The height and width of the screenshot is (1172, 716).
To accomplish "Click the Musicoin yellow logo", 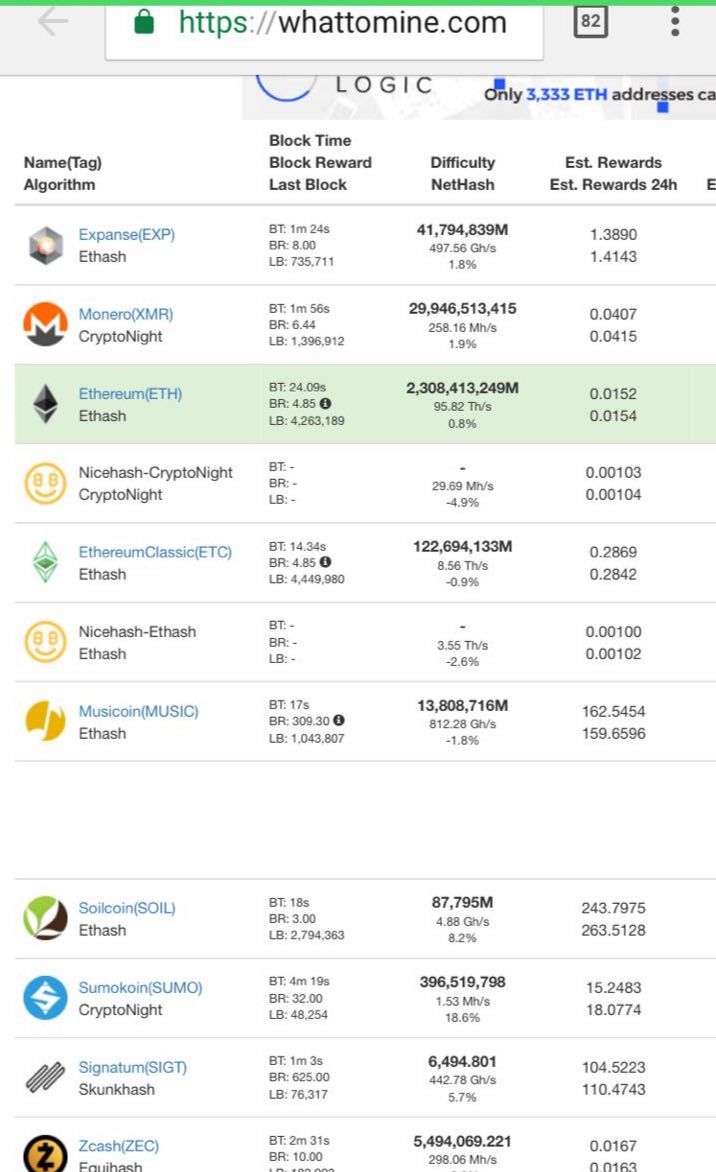I will coord(46,721).
